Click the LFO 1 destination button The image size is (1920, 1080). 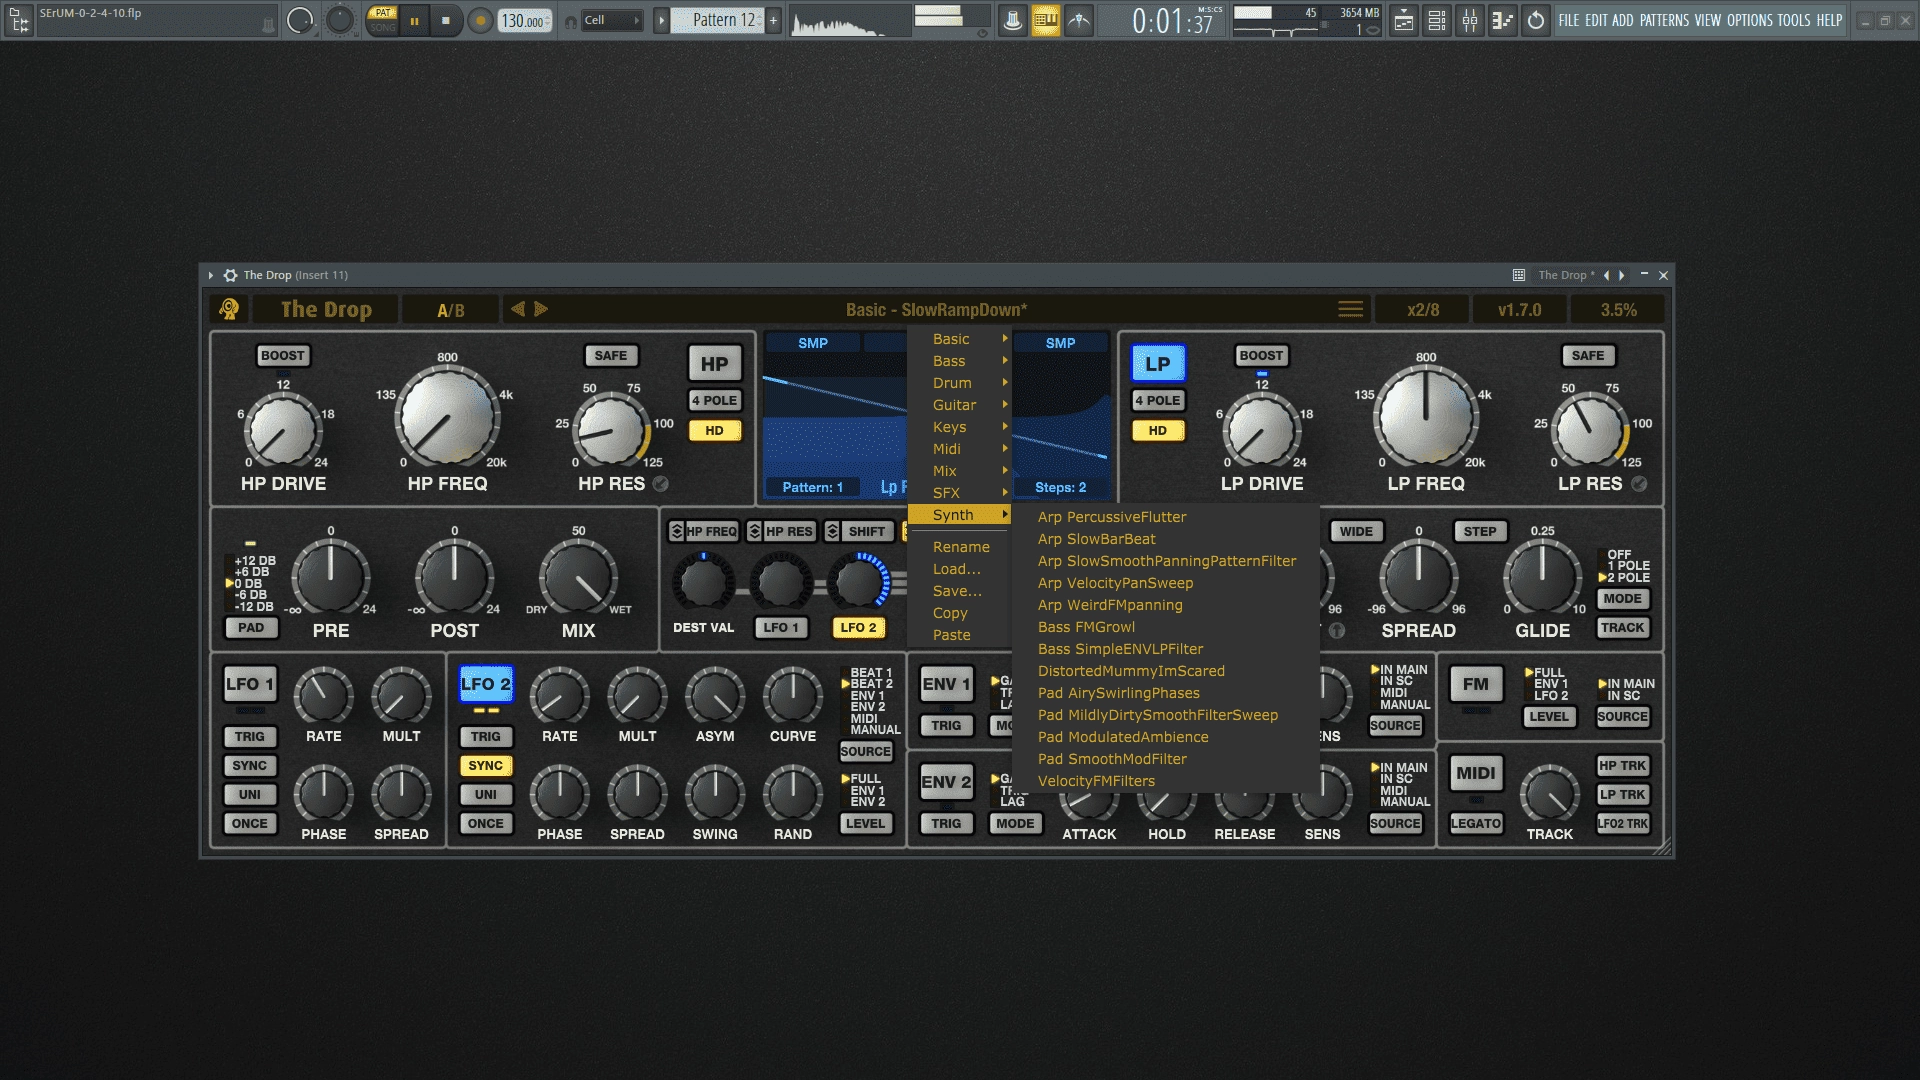[x=781, y=628]
